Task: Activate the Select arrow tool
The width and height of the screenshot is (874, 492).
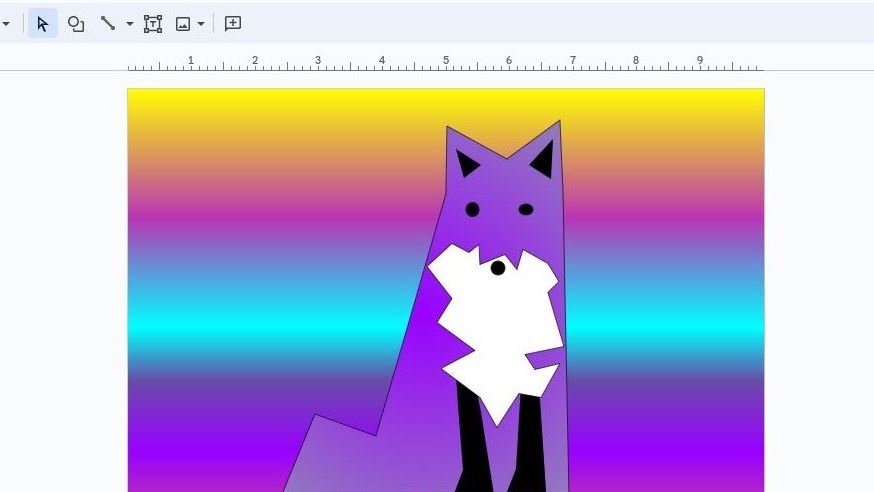Action: point(42,23)
